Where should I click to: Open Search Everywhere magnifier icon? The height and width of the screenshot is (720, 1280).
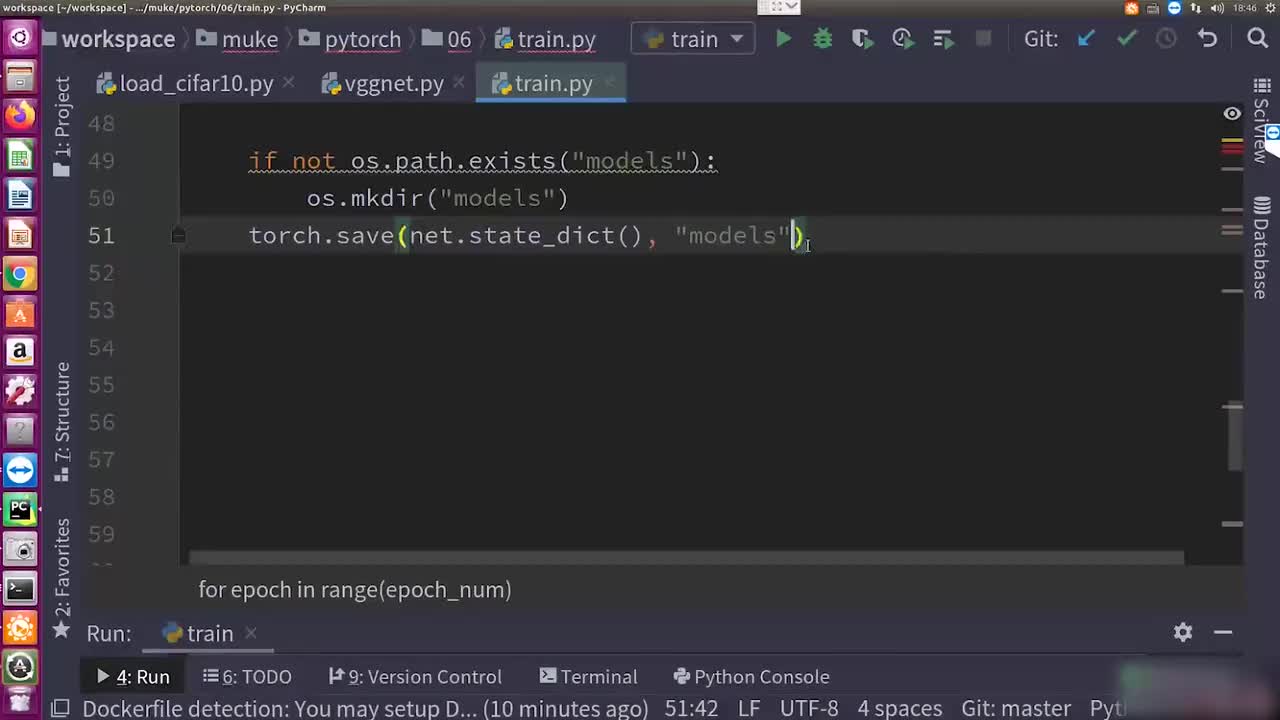click(x=1258, y=39)
